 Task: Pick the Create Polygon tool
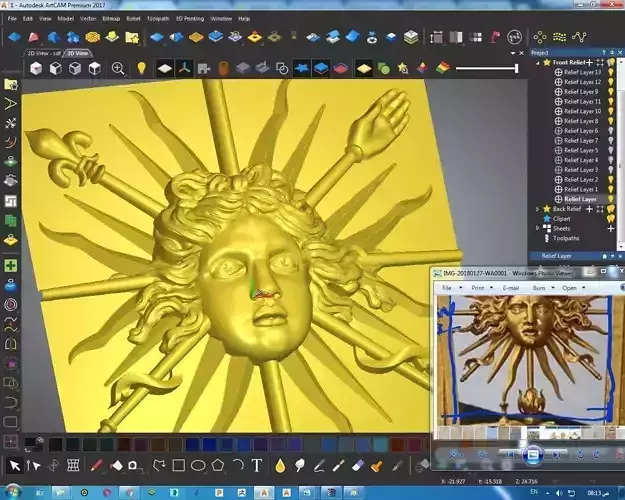pos(218,465)
